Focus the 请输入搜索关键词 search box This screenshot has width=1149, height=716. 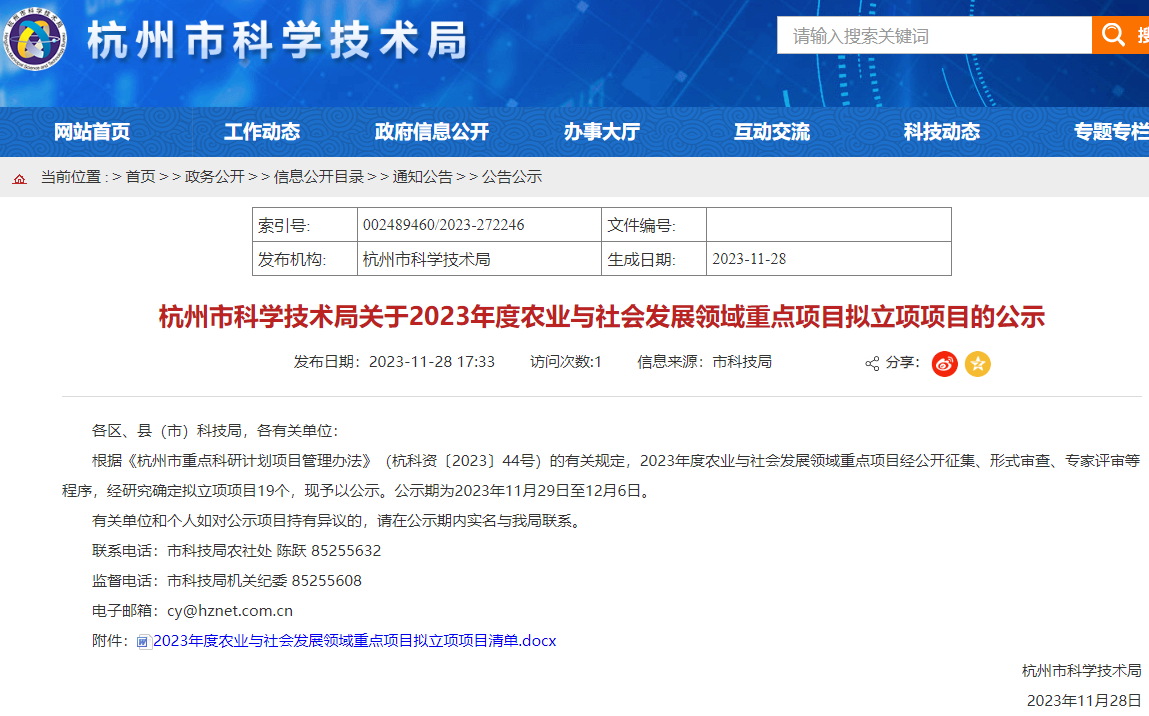click(x=934, y=36)
